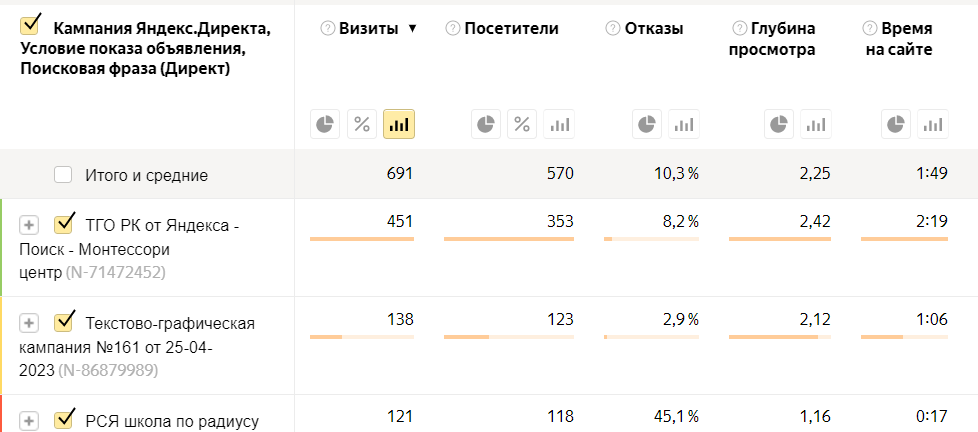Expand Текстово-графическая кампания №161 row

coord(30,323)
